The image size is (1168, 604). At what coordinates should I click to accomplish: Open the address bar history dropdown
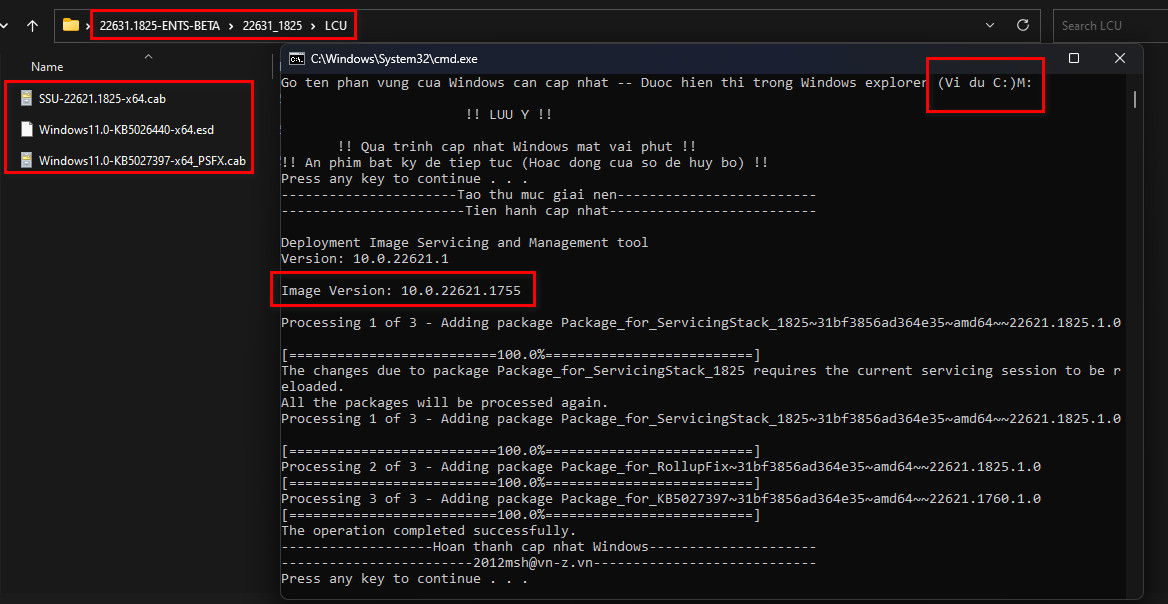tap(990, 25)
